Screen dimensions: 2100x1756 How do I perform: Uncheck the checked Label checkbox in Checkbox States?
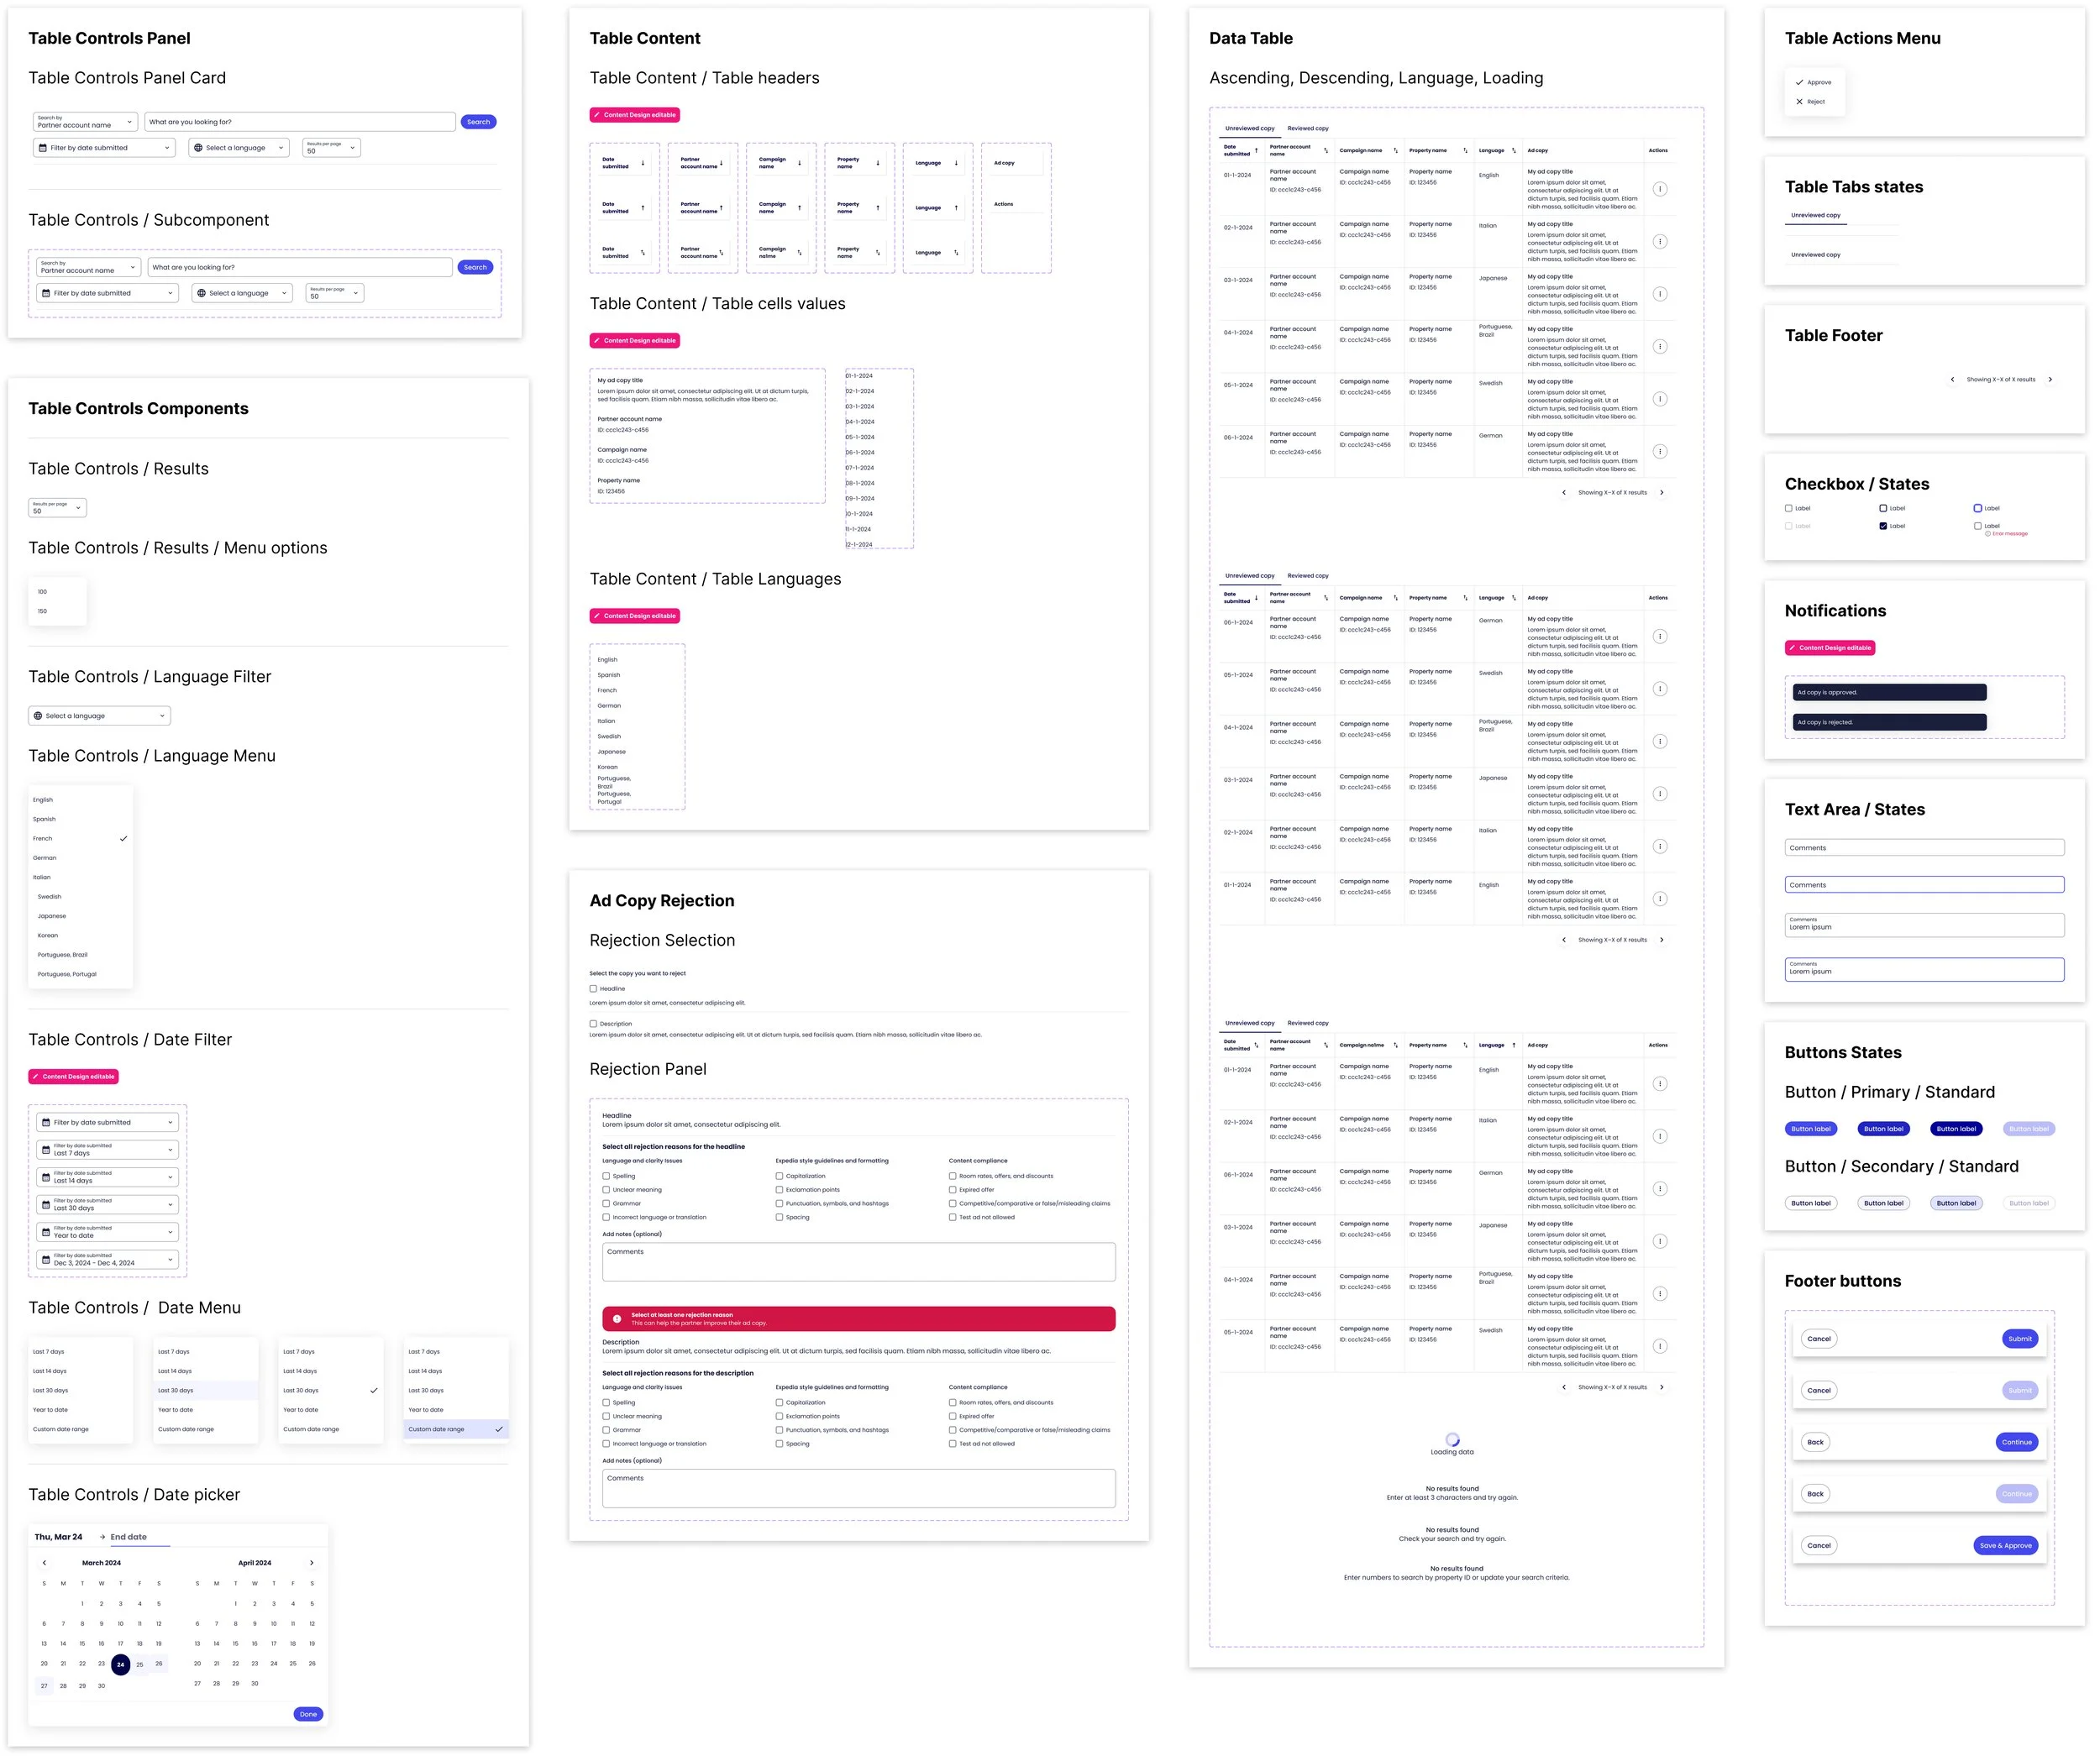[x=1883, y=526]
